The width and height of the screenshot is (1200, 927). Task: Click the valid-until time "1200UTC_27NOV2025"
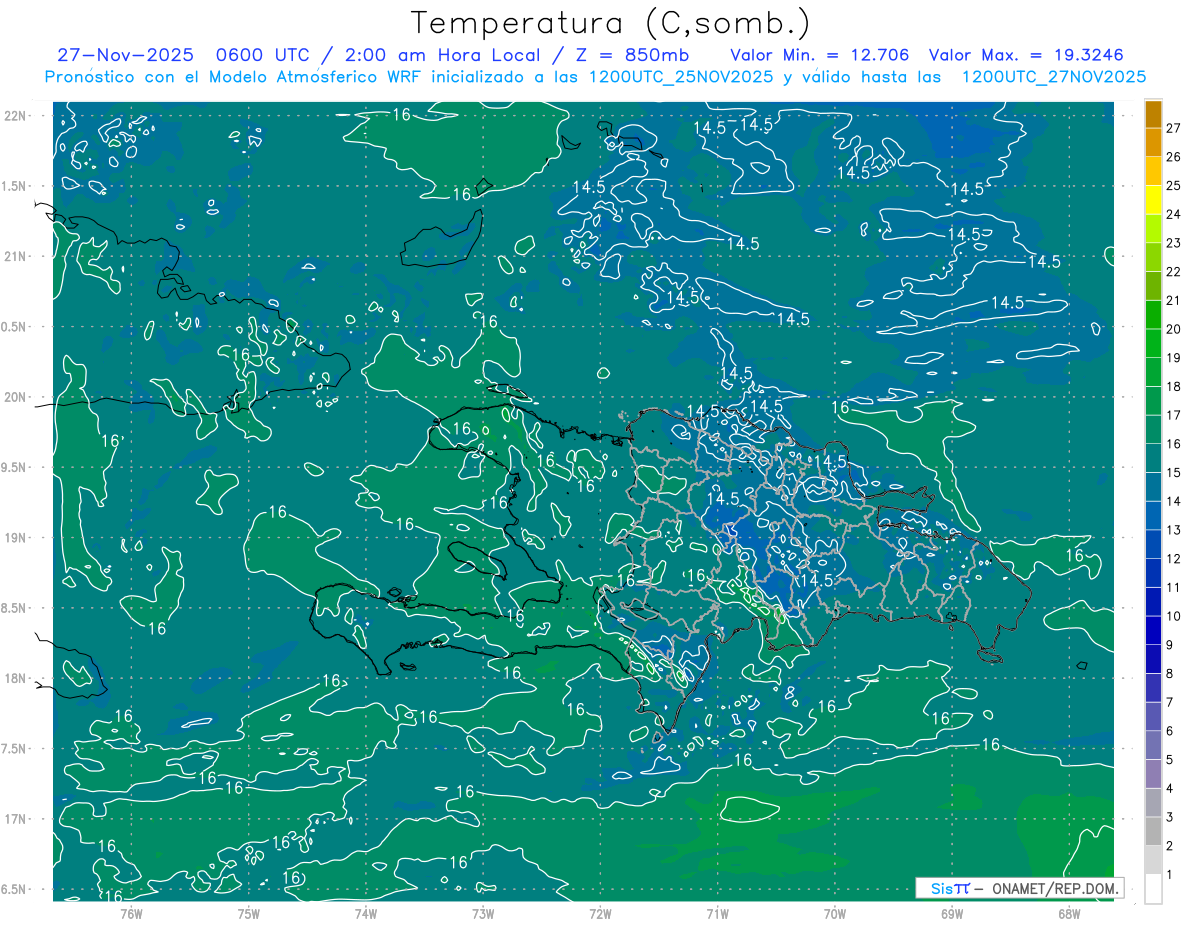point(1054,77)
